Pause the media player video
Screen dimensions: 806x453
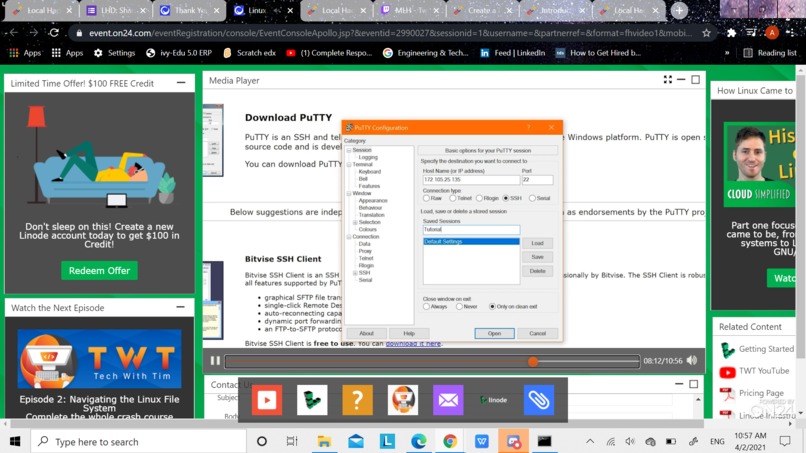(215, 361)
